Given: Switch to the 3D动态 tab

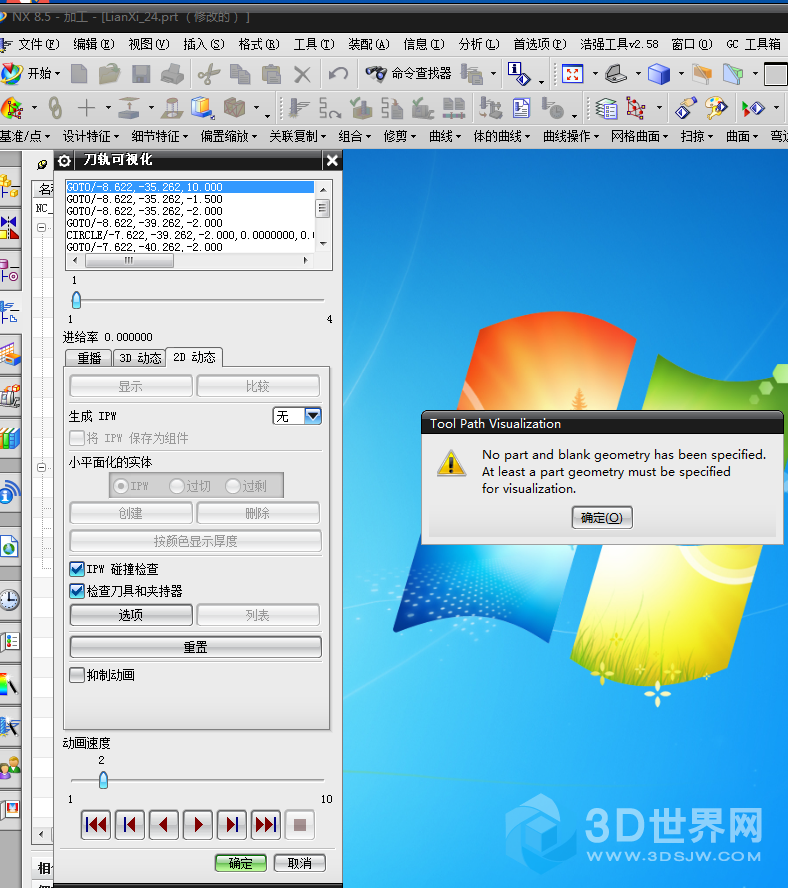Looking at the screenshot, I should [x=140, y=358].
